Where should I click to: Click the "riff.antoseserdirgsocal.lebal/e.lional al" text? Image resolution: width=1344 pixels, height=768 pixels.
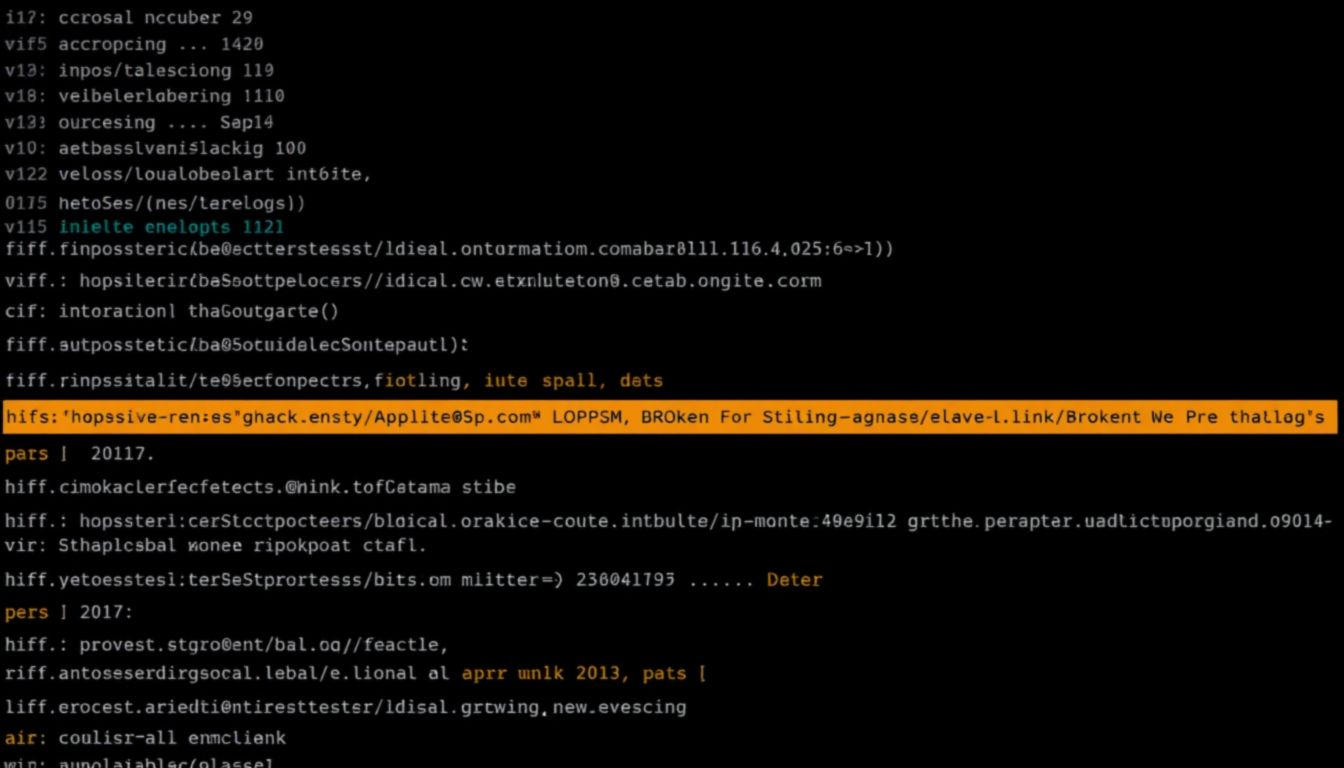point(227,674)
